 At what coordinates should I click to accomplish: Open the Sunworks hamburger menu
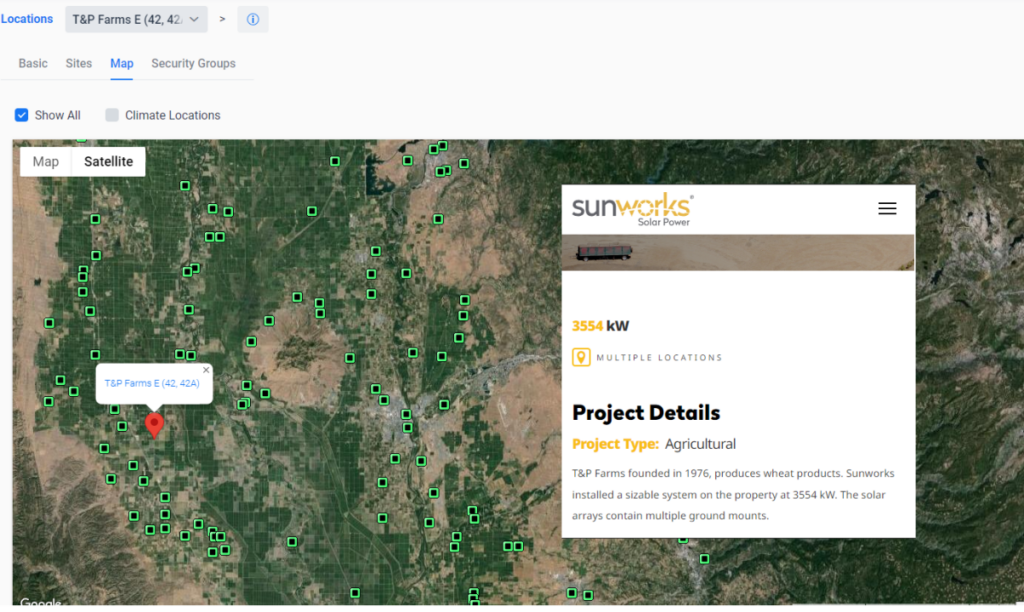point(886,208)
